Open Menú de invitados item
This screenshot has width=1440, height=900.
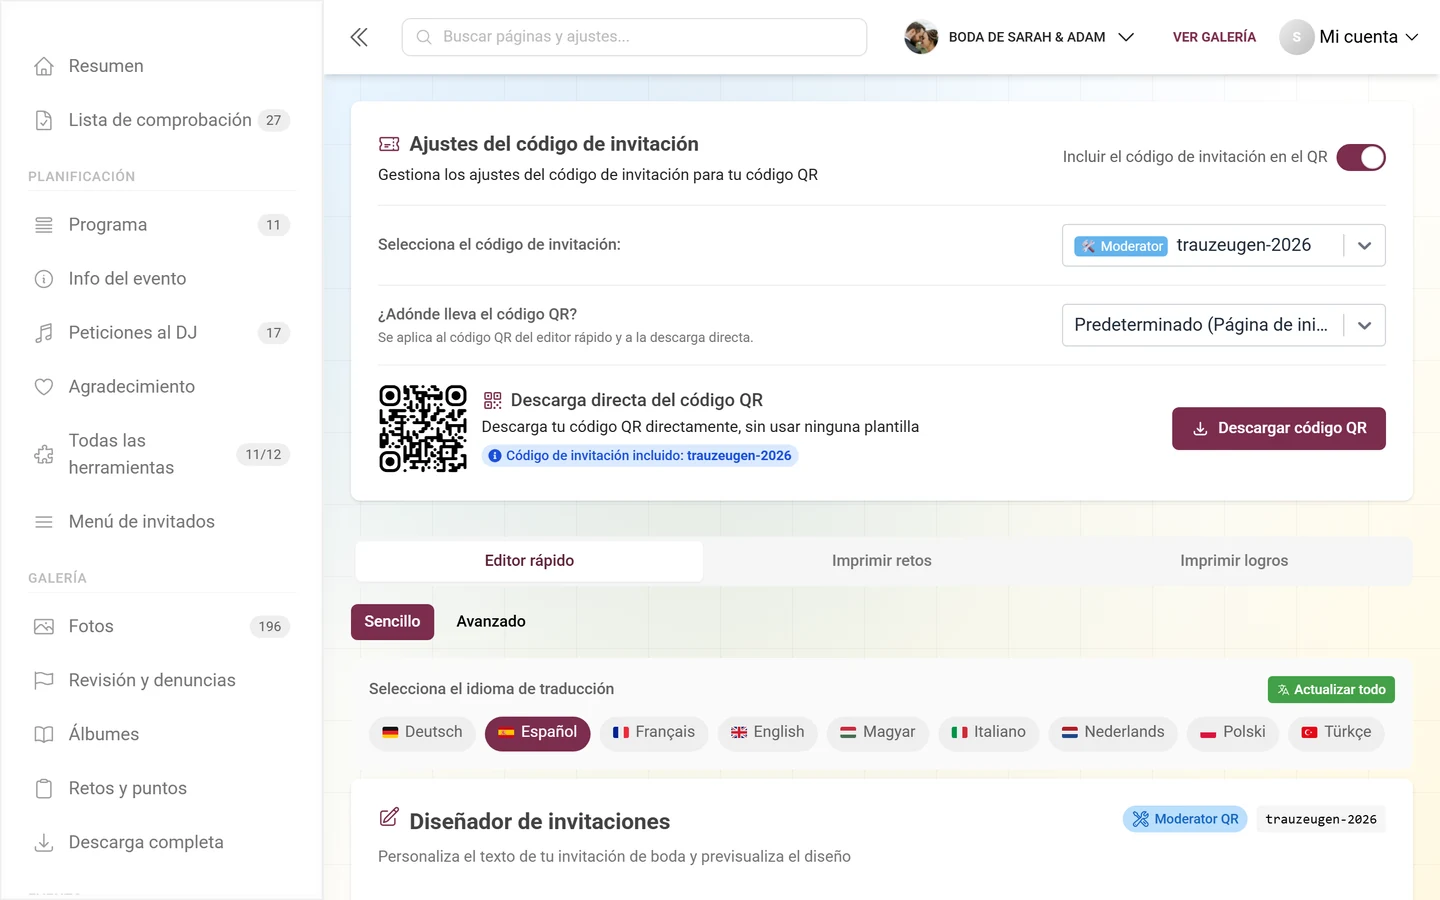coord(161,522)
